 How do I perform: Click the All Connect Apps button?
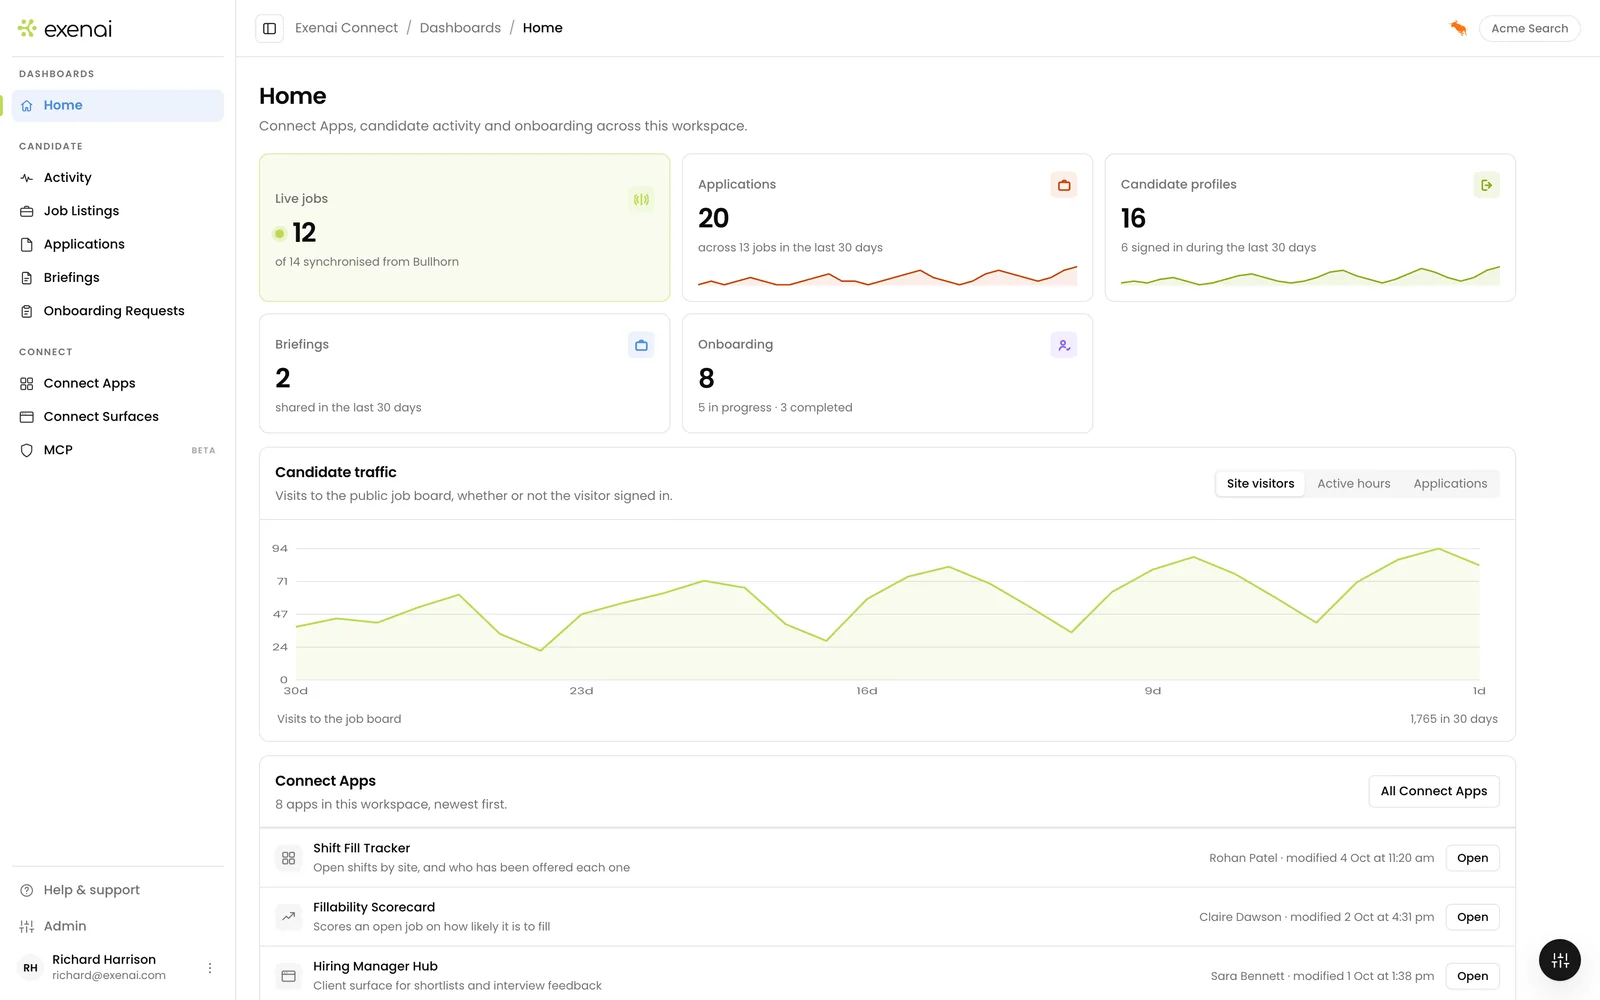pyautogui.click(x=1433, y=791)
